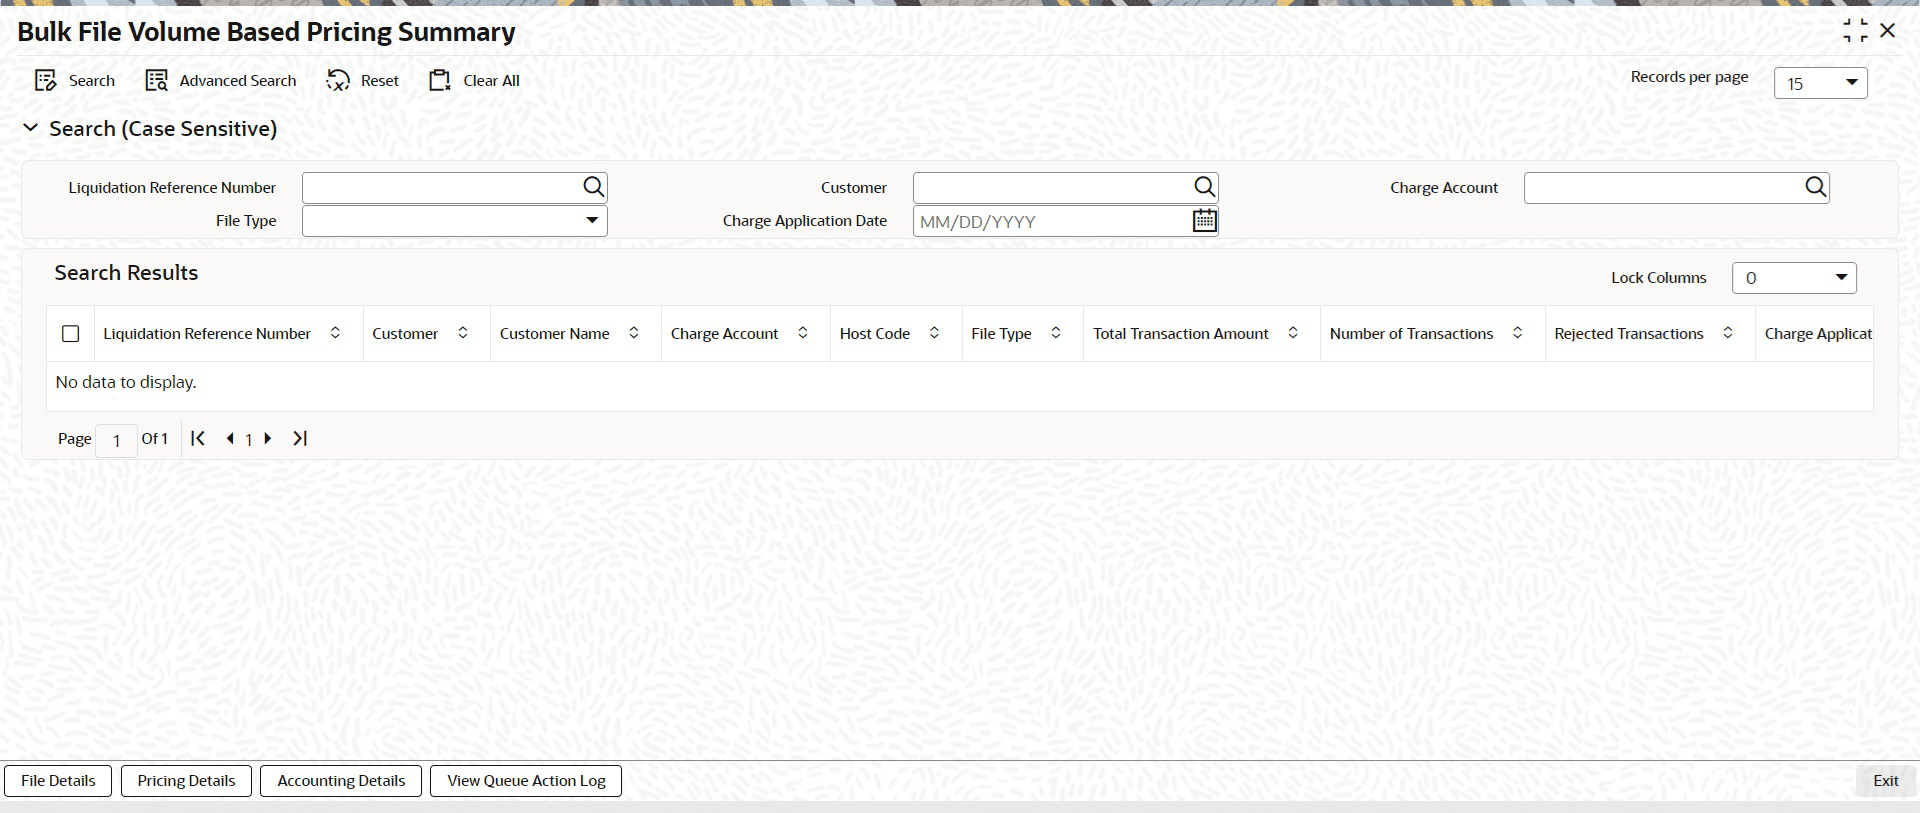Go to first results page
Image resolution: width=1920 pixels, height=813 pixels.
(198, 438)
